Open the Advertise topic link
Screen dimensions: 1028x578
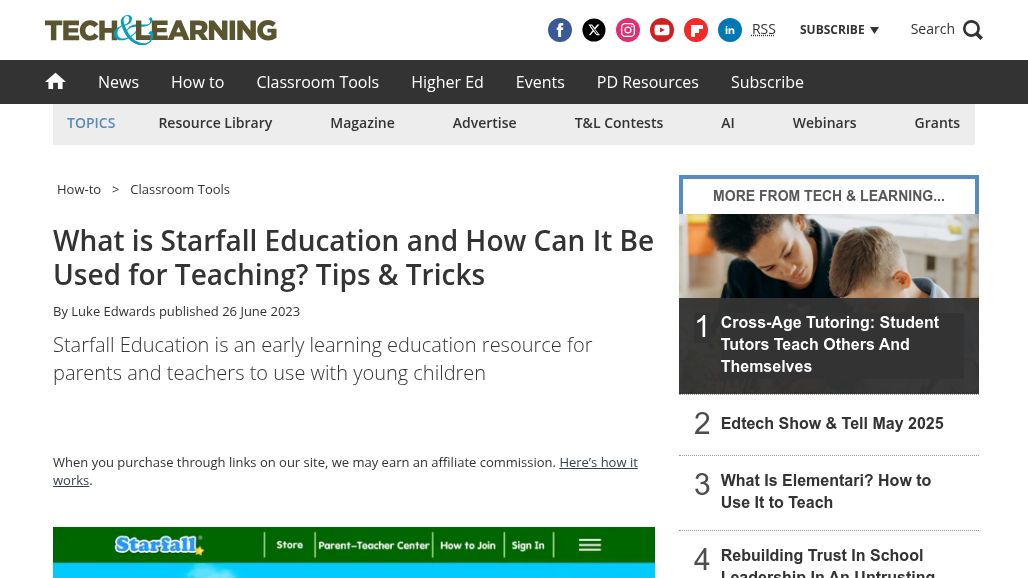pos(484,123)
